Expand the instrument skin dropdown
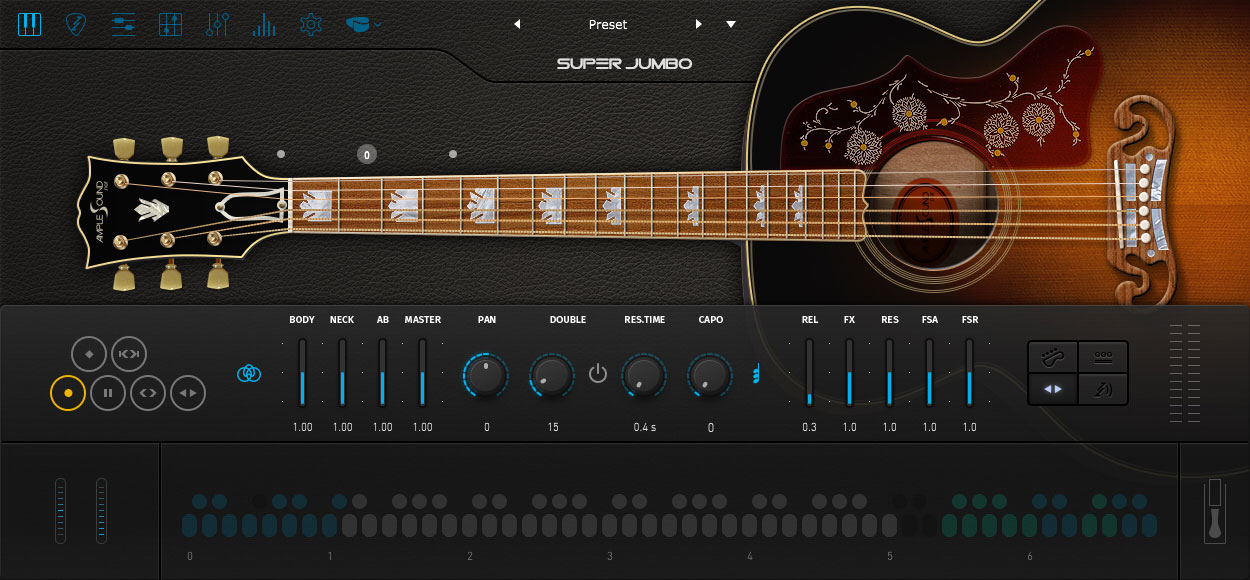Screen dimensions: 1250x580 363,24
